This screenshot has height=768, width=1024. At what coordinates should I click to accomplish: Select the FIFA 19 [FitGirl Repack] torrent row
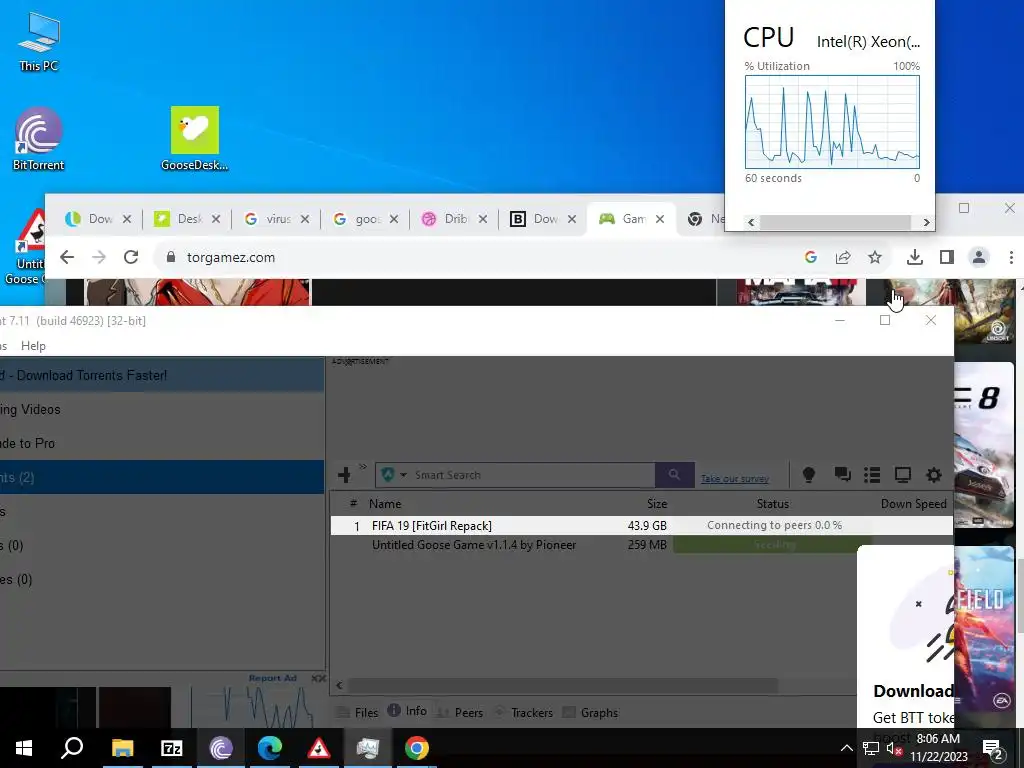[x=641, y=526]
